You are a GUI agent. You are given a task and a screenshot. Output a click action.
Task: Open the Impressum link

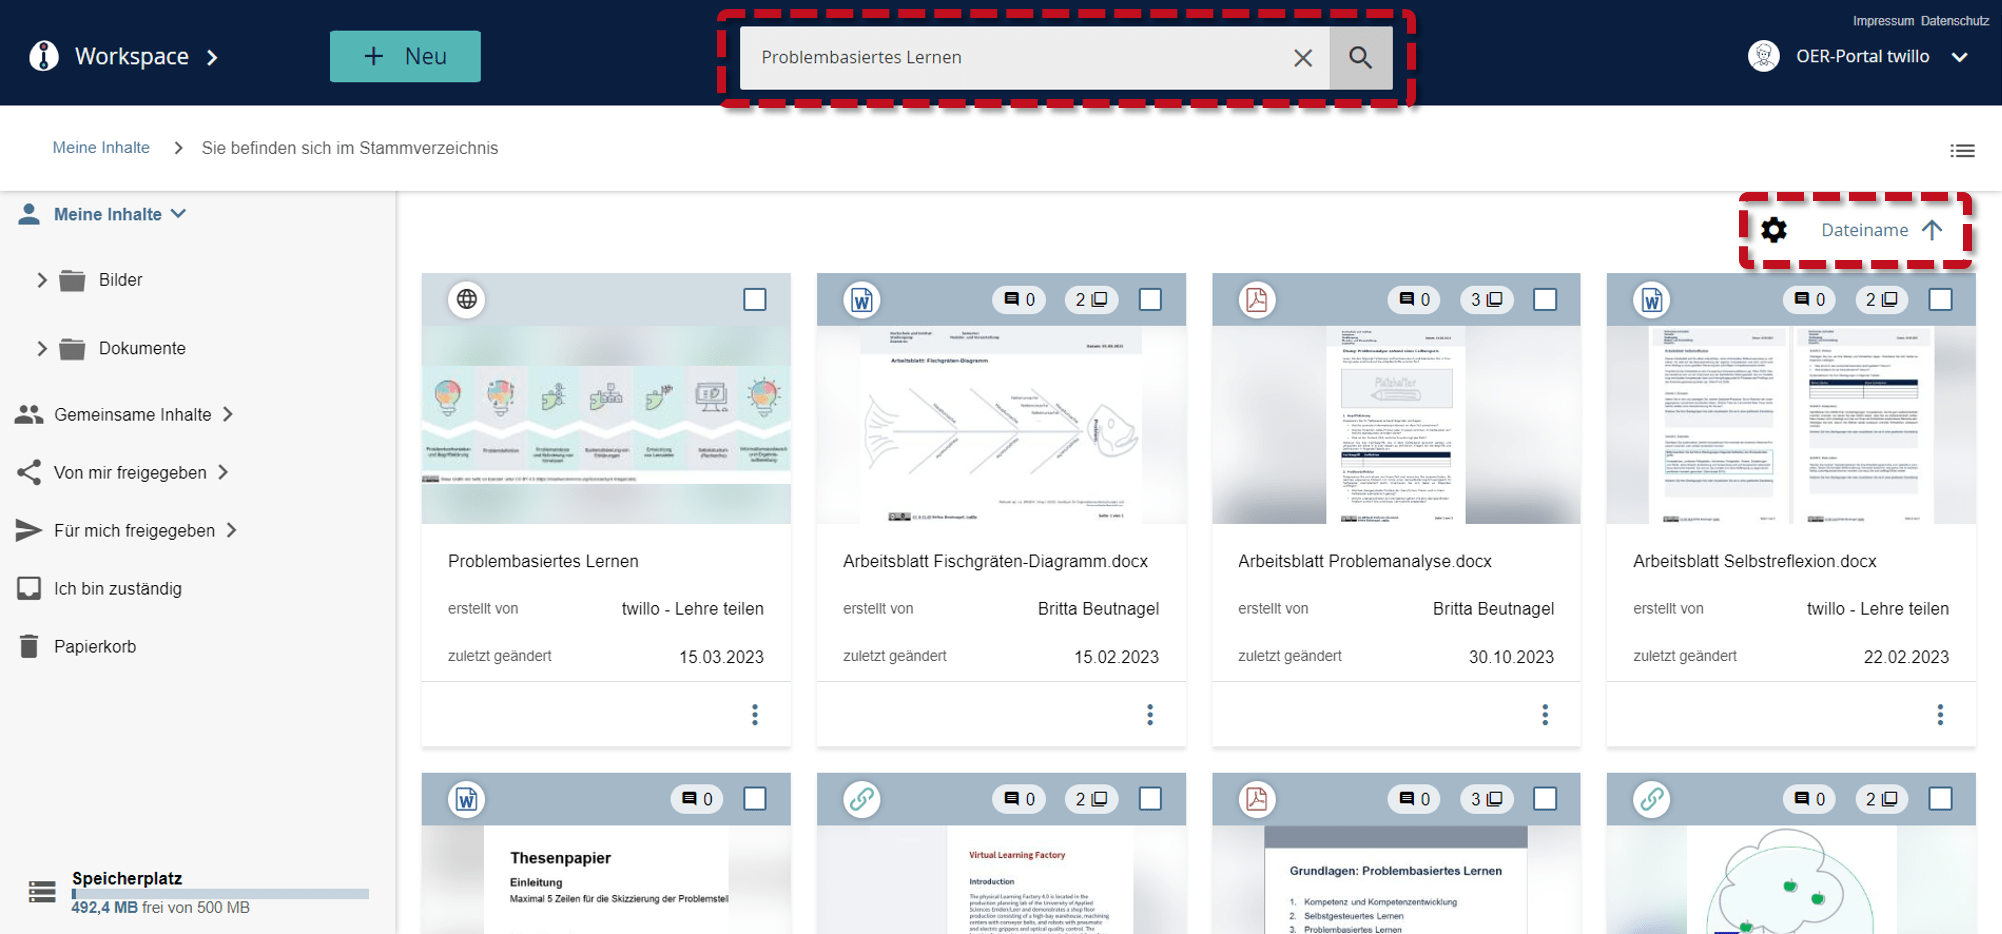coord(1882,21)
